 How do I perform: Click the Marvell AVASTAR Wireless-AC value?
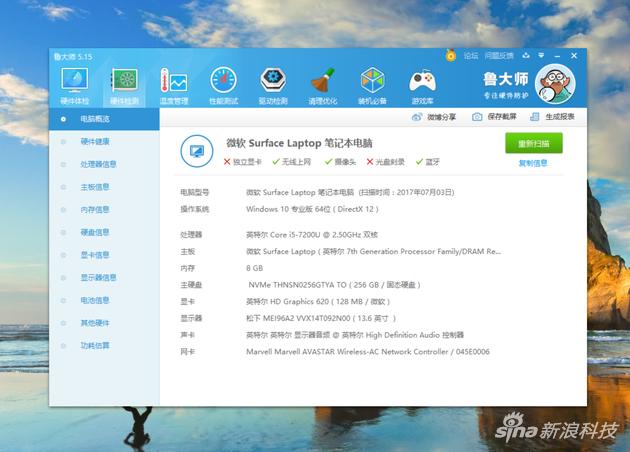coord(368,352)
